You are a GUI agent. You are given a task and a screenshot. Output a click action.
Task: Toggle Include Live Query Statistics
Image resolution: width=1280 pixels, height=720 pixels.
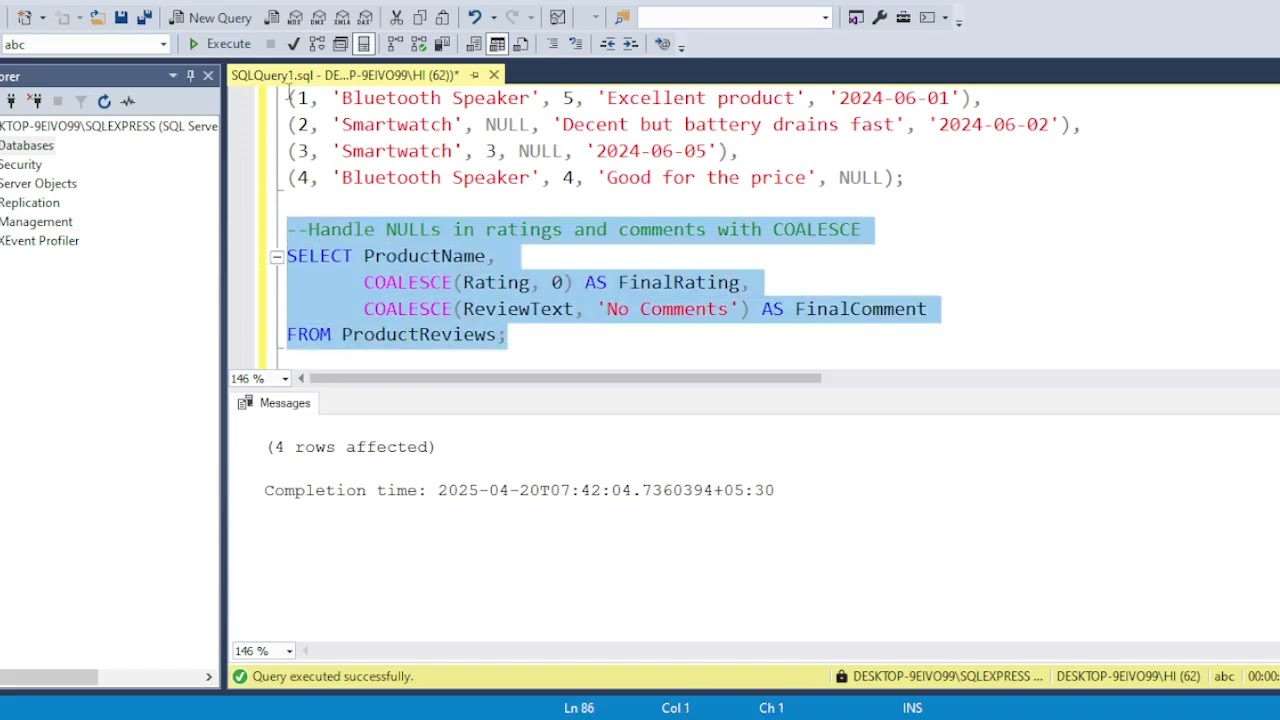tap(418, 44)
